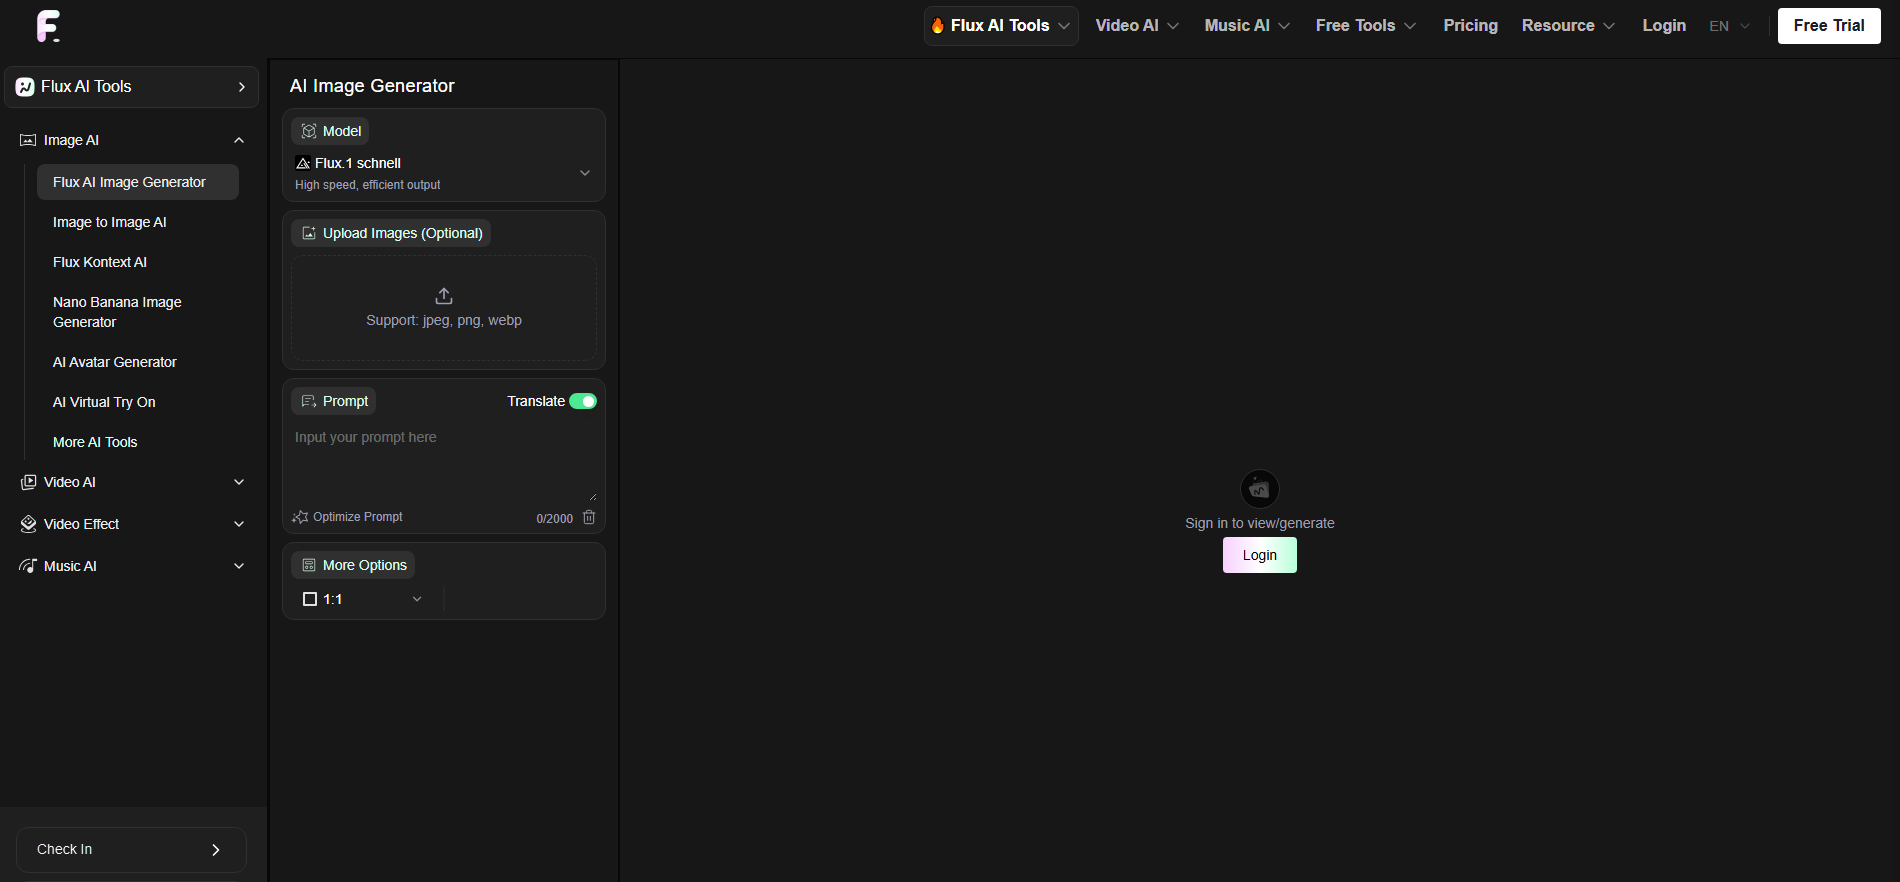Click the prompt textarea resize handle
The height and width of the screenshot is (882, 1900).
(592, 496)
